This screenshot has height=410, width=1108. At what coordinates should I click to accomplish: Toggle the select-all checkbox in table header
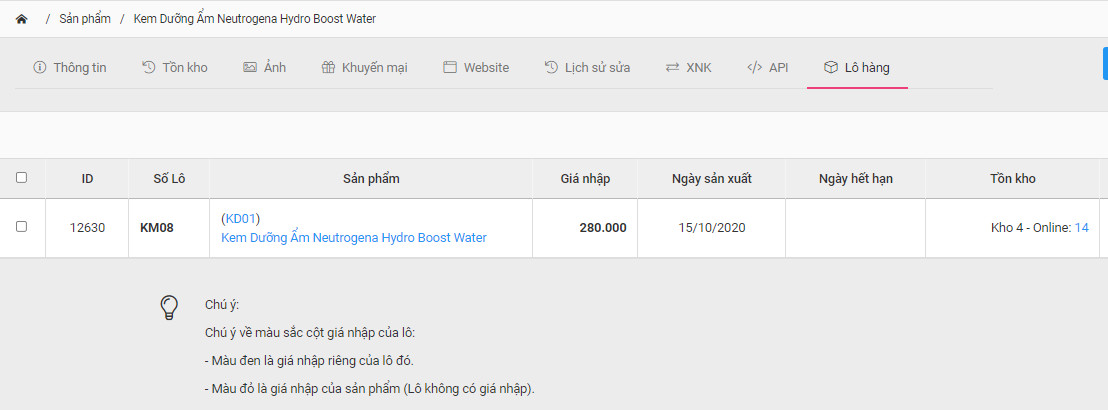(x=21, y=178)
